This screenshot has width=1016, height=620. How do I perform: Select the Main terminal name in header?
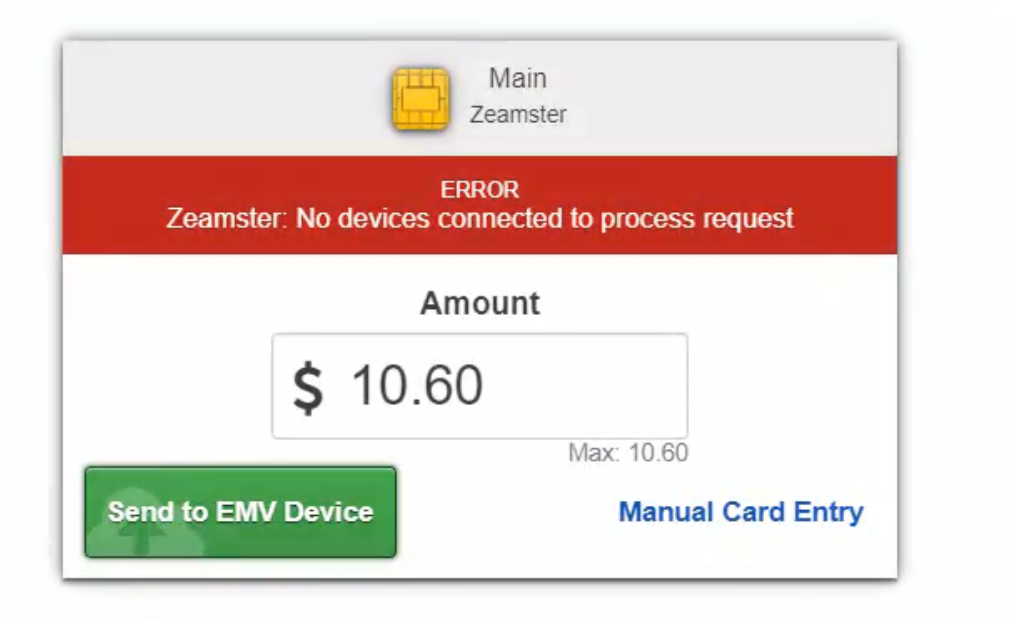[x=517, y=78]
